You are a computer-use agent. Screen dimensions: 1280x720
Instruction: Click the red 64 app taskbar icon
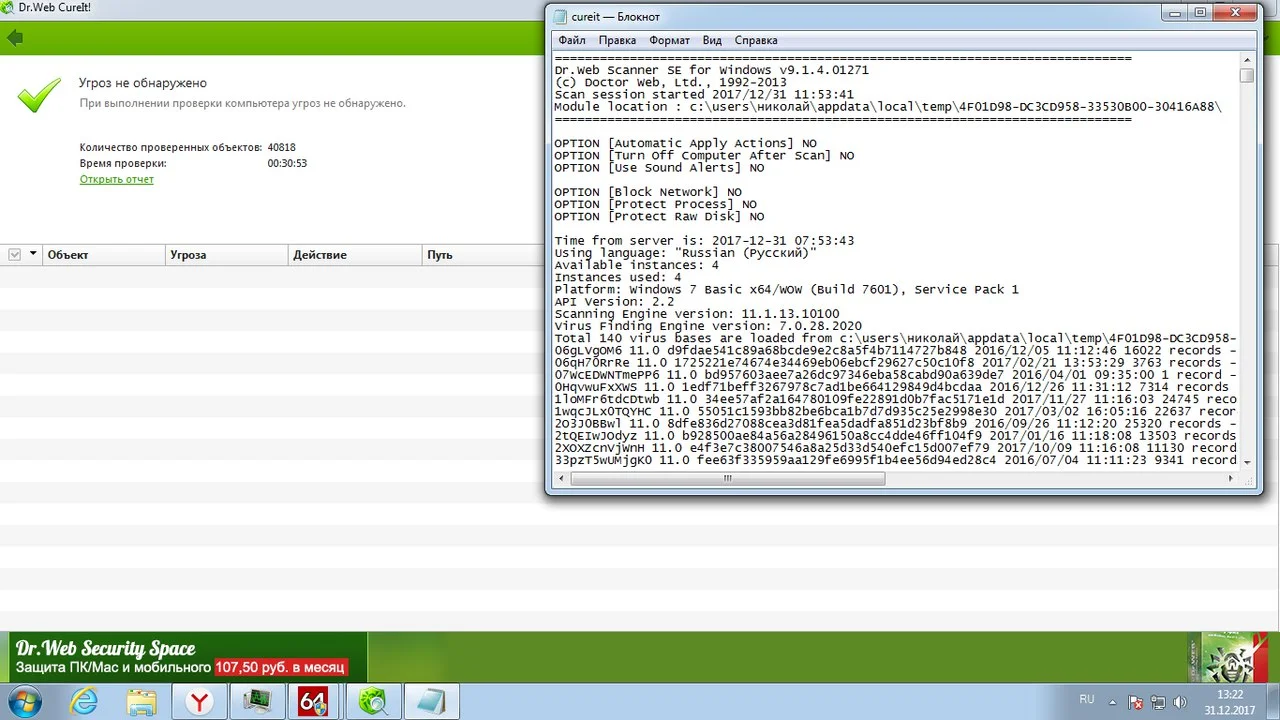314,702
